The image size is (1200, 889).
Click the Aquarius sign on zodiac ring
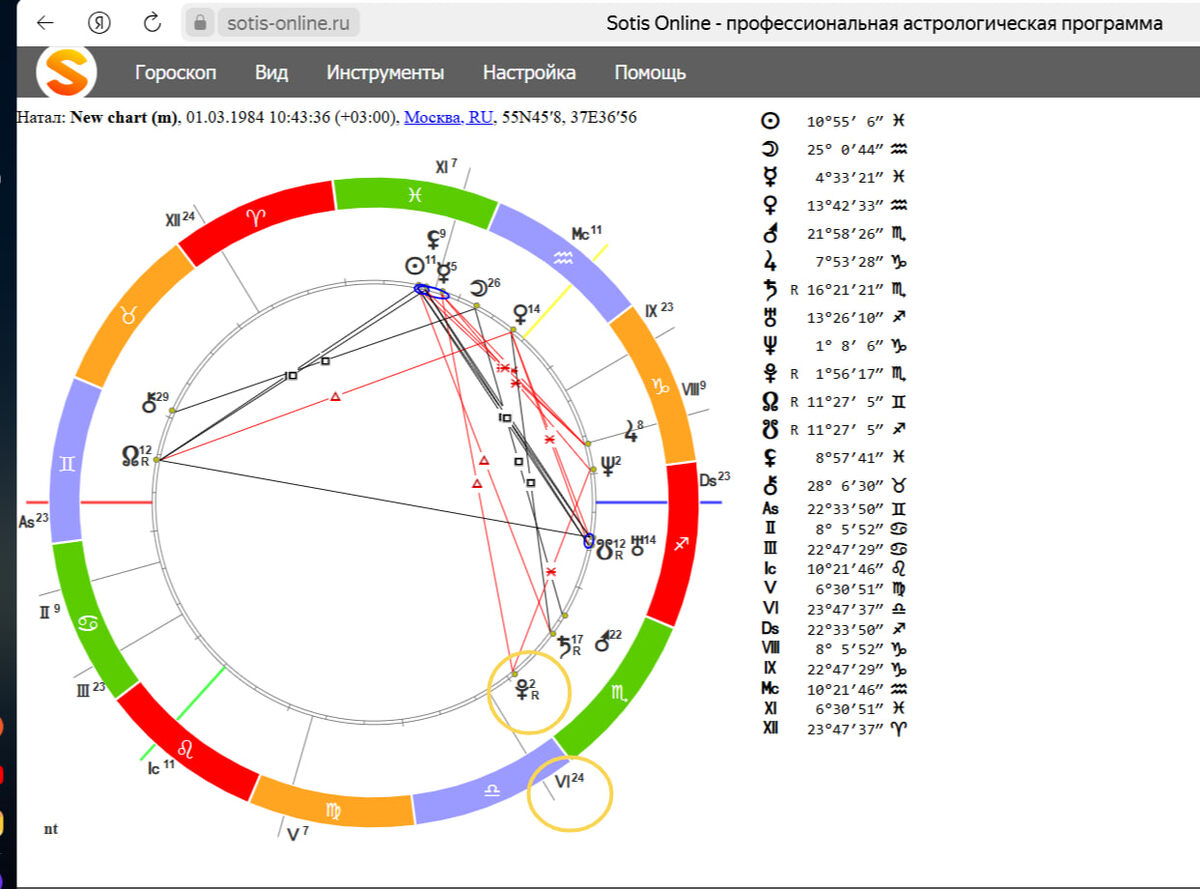(x=563, y=256)
